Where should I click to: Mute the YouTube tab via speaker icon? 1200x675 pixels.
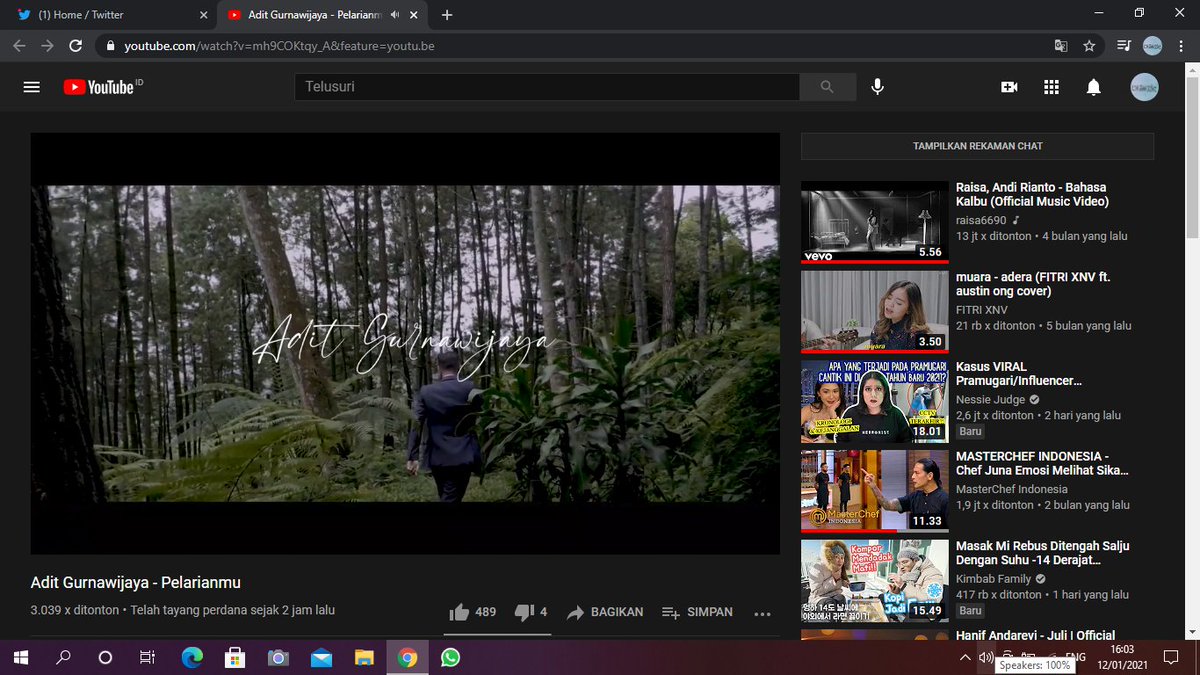(x=395, y=15)
